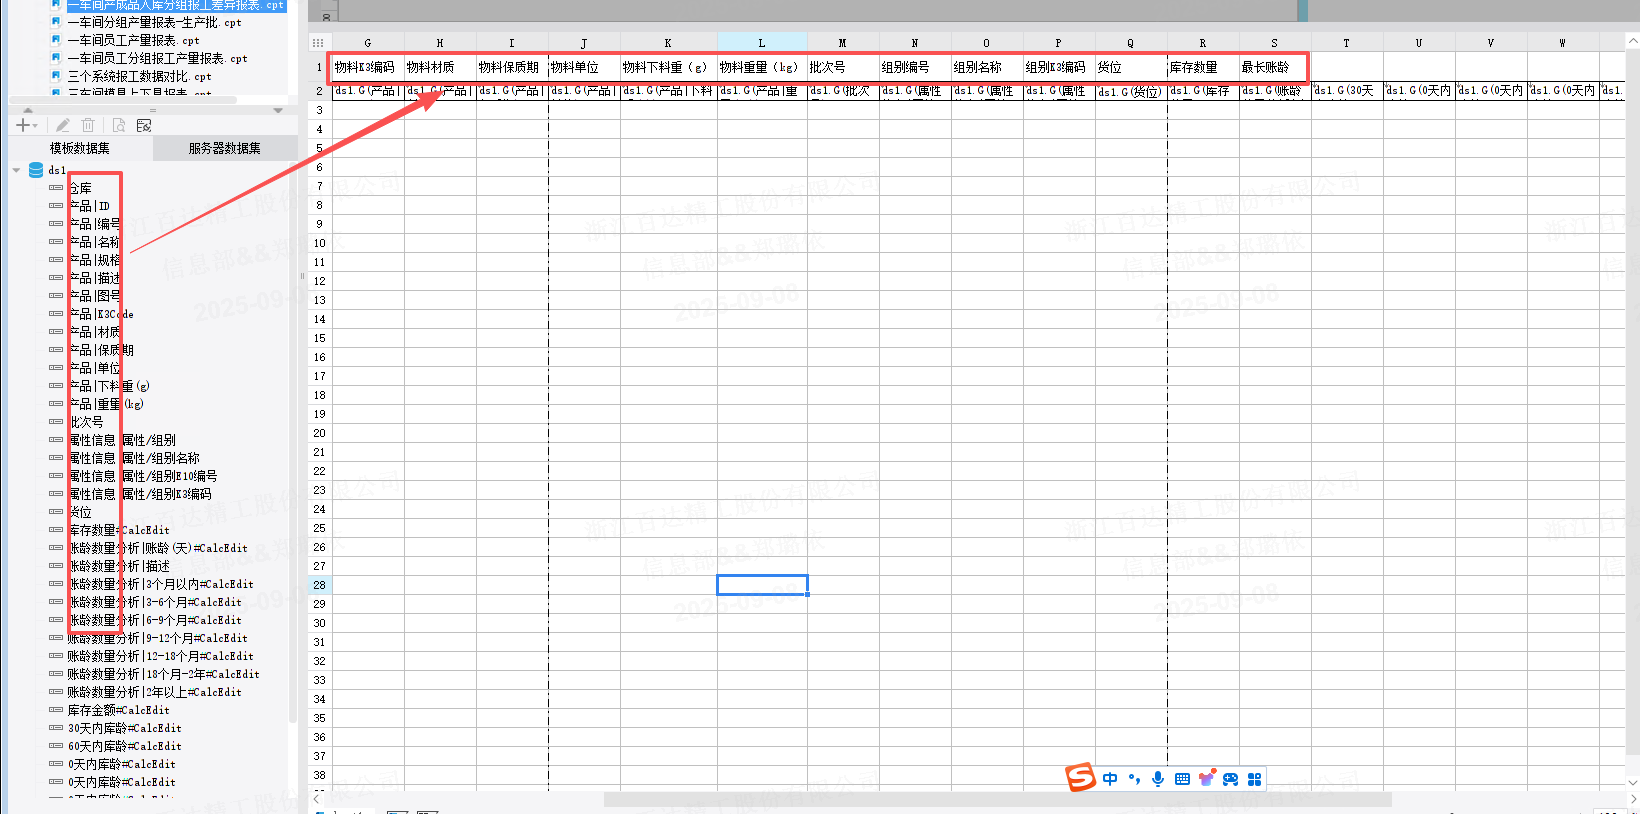The image size is (1640, 814).
Task: Click the panel collapse up arrow
Action: click(x=28, y=110)
